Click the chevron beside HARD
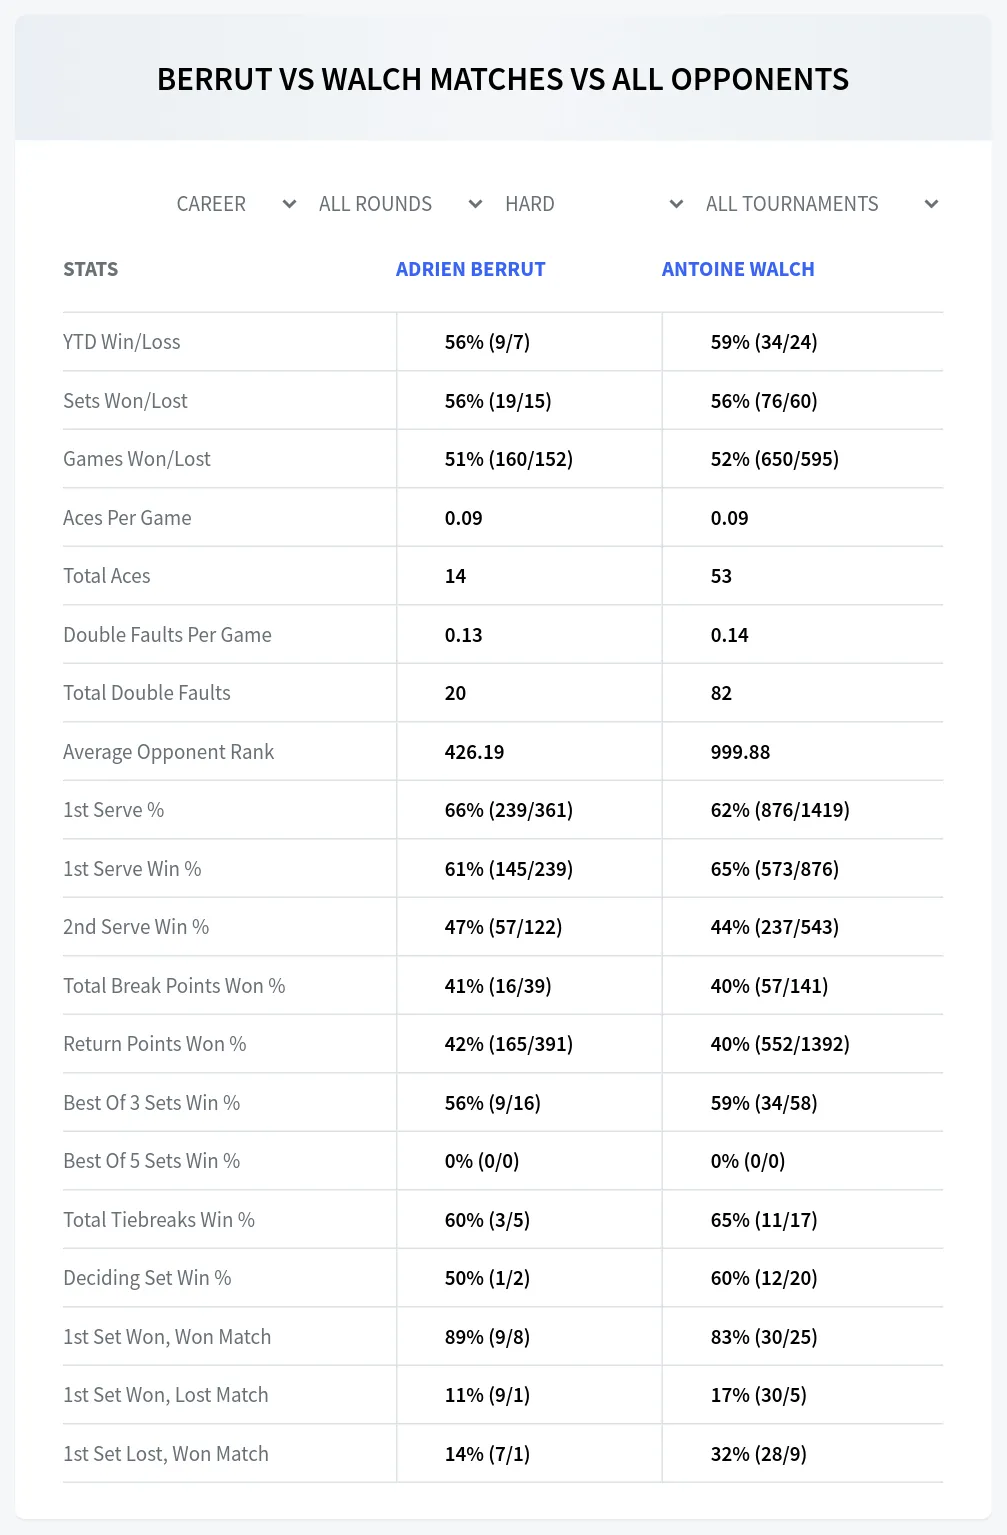This screenshot has width=1007, height=1535. click(x=677, y=204)
